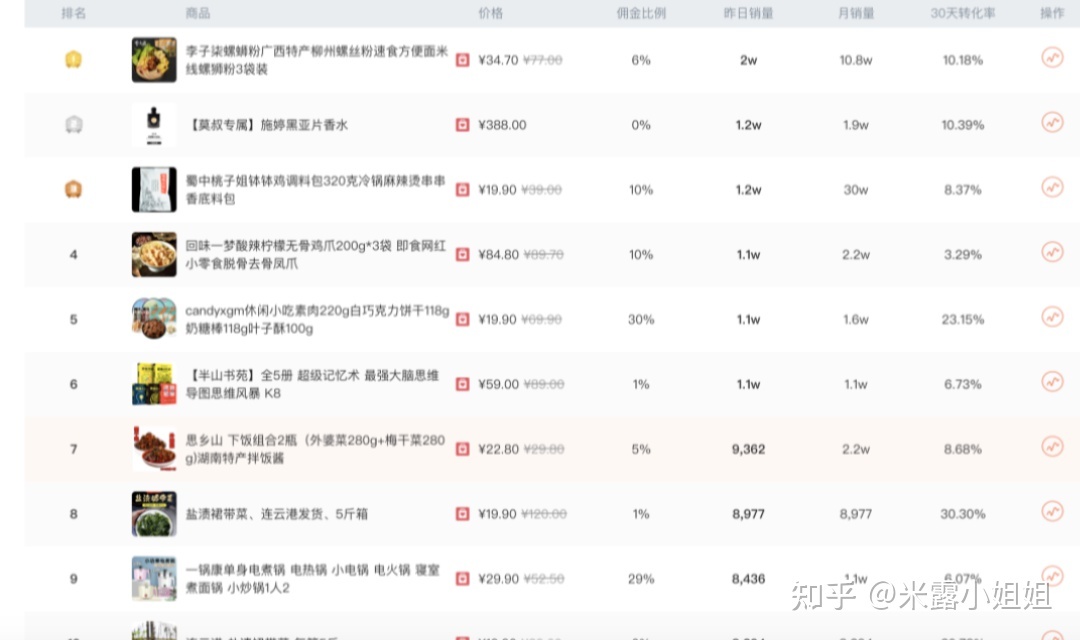Screen dimensions: 1080x640
Task: Select conversion rate 30.30%
Action: 963,513
